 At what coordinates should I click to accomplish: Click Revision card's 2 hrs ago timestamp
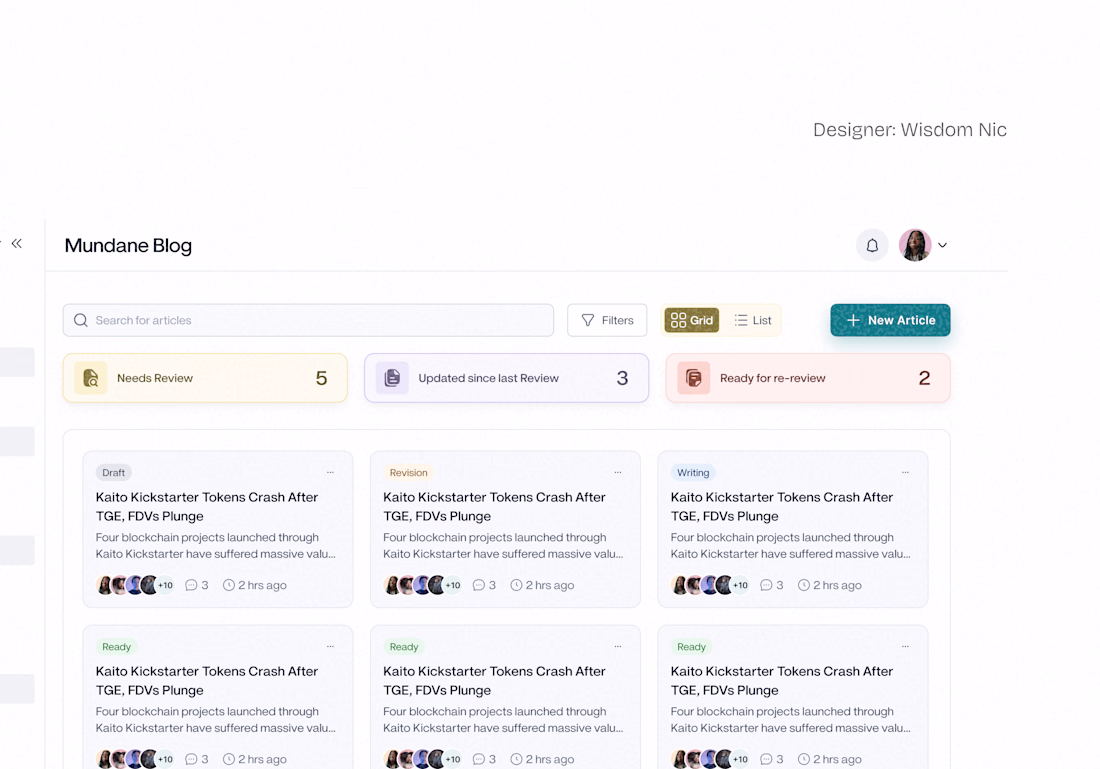[x=550, y=585]
